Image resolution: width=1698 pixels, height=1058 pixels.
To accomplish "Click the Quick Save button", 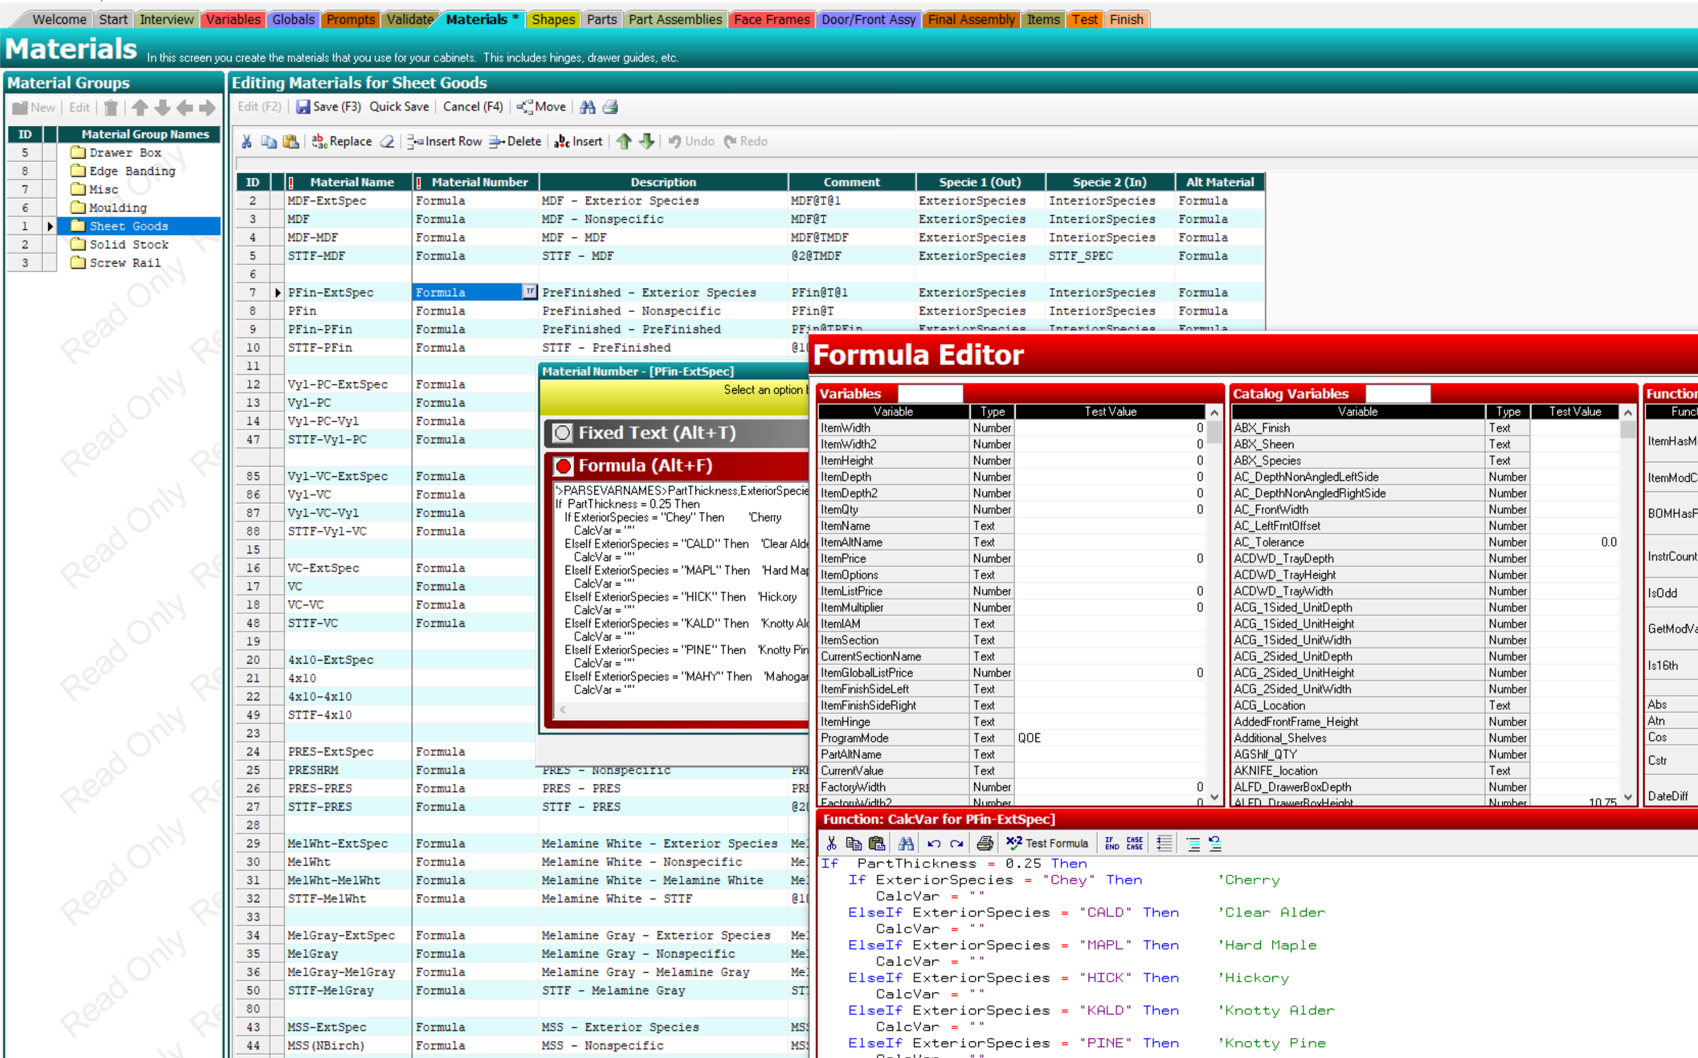I will (399, 106).
